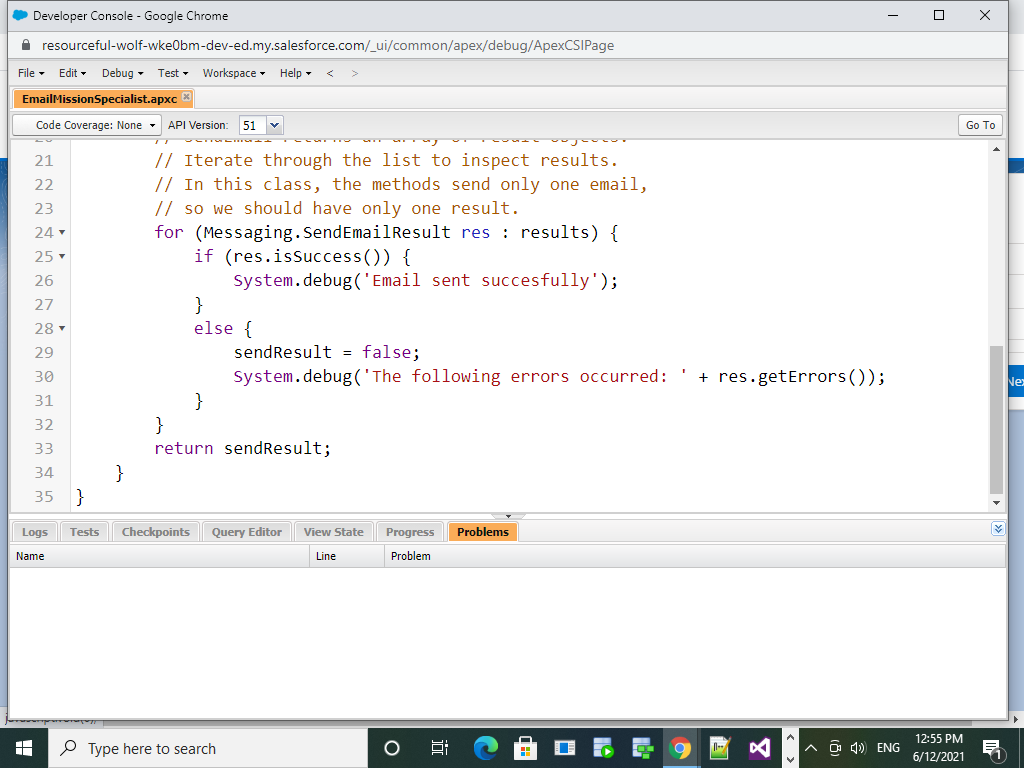Close the EmailMissionSpecialist.apxc tab
Viewport: 1024px width, 768px height.
[185, 98]
